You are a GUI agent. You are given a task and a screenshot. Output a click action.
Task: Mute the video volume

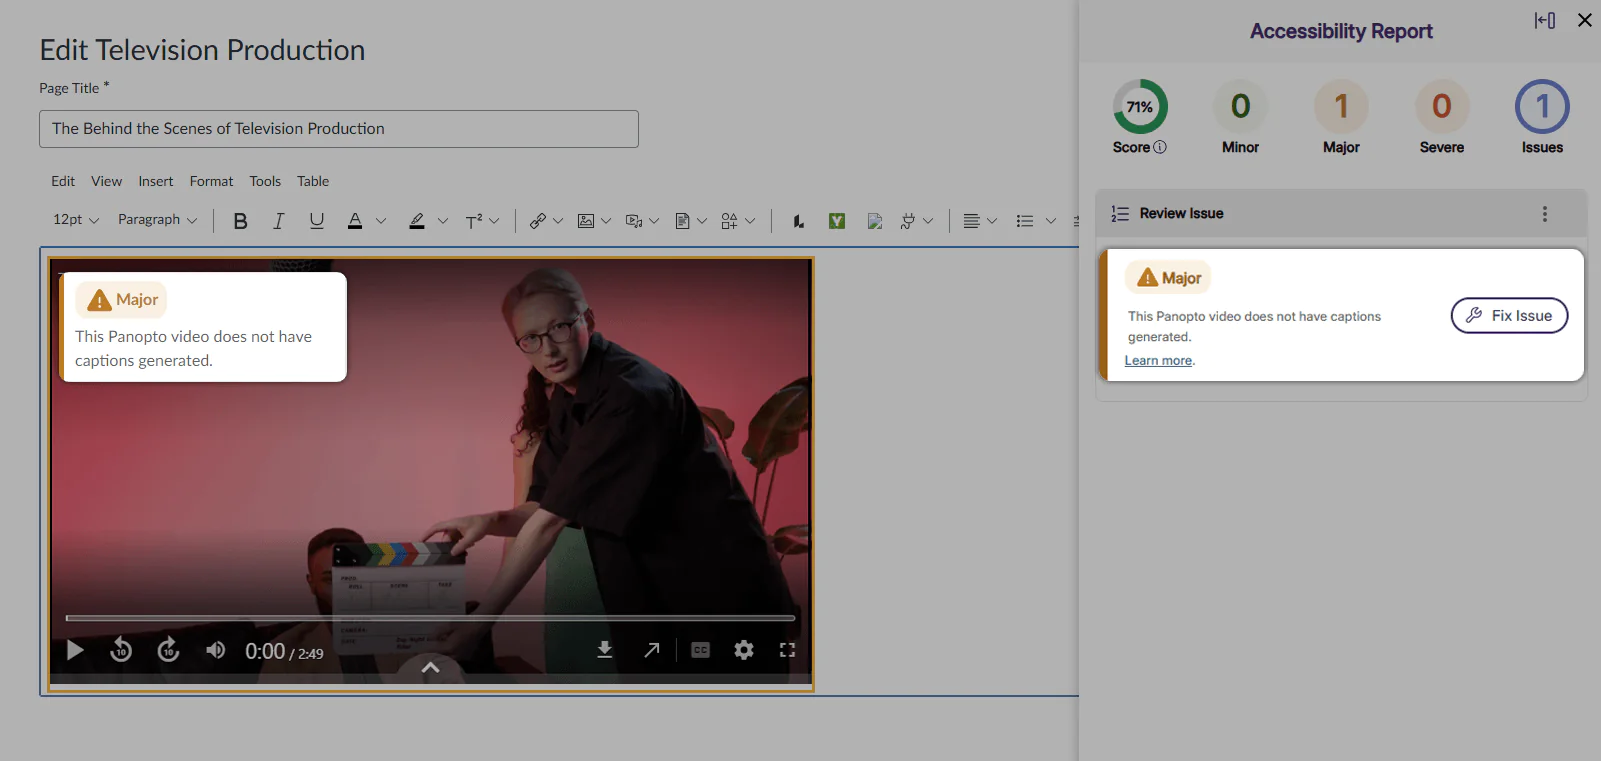215,650
